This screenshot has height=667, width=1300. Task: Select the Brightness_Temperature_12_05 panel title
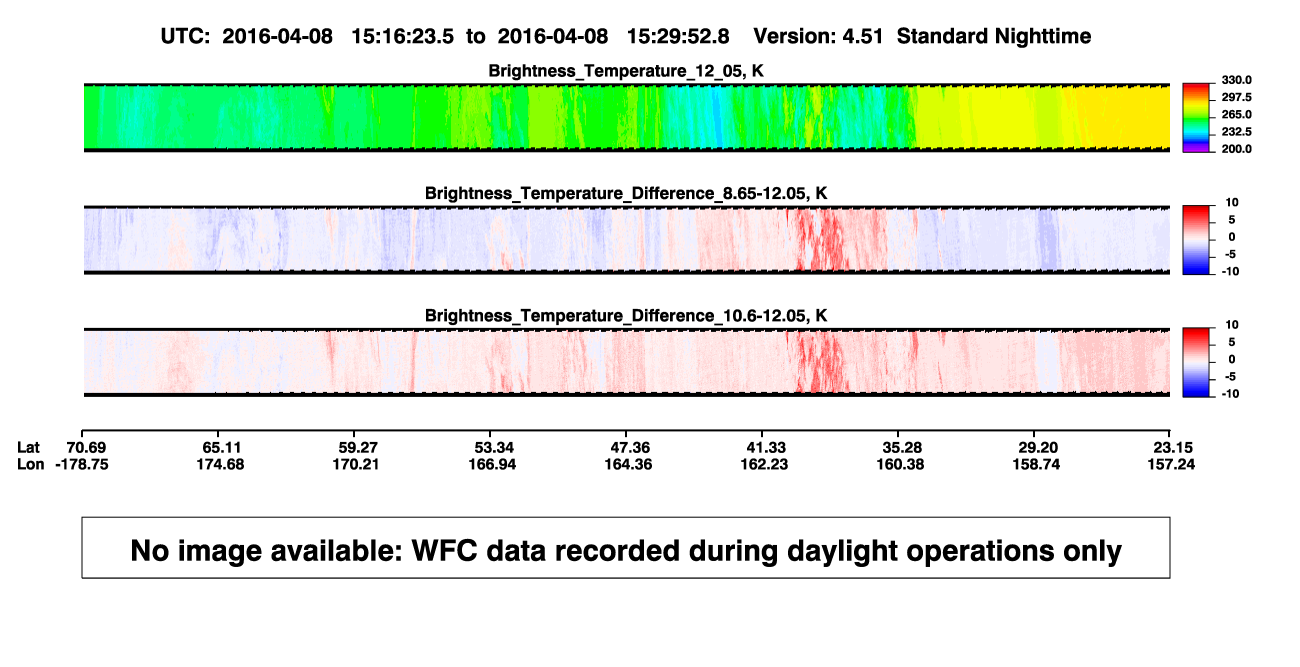626,70
